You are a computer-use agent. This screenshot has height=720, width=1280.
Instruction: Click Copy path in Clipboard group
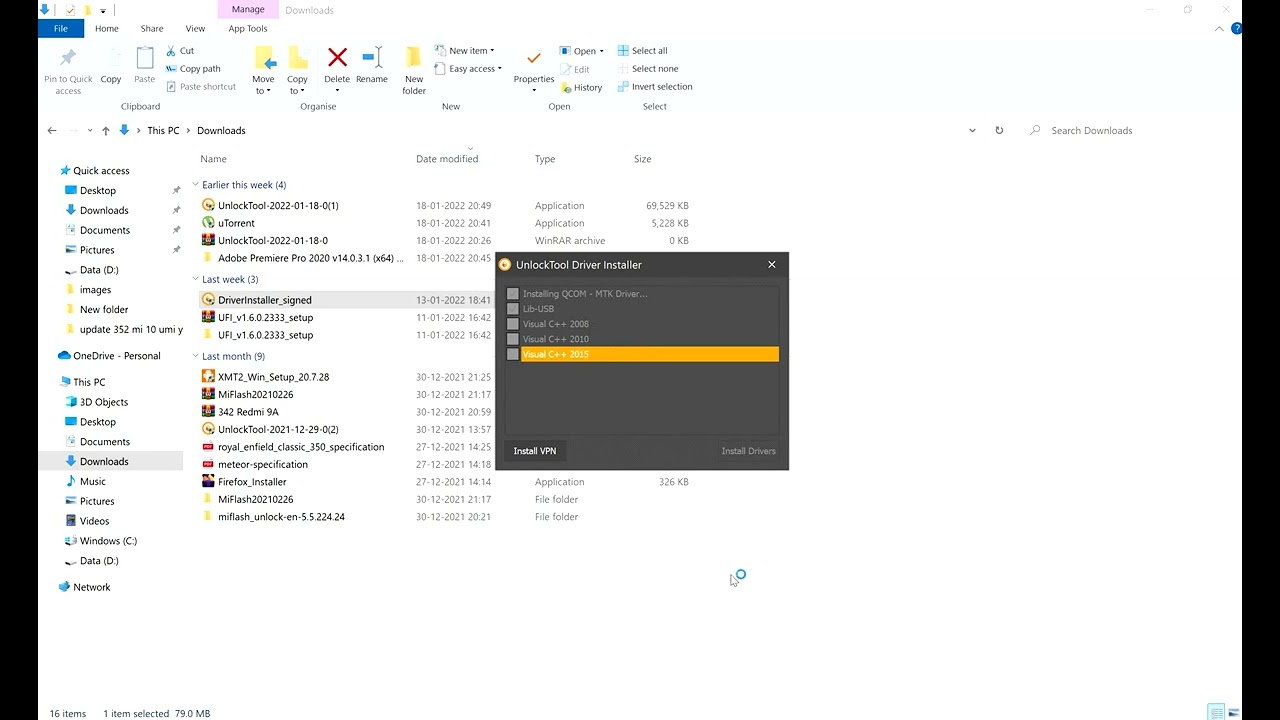coord(193,69)
